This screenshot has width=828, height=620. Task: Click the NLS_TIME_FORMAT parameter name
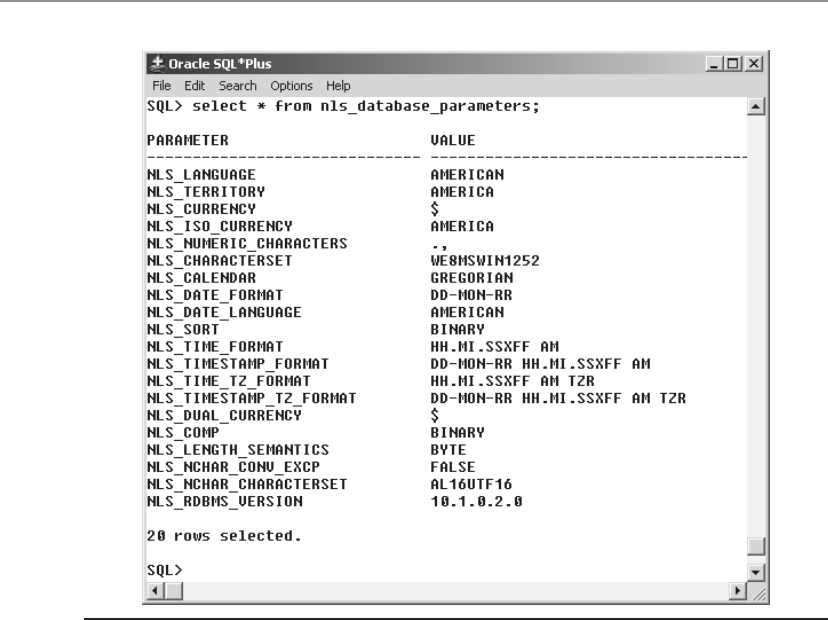tap(215, 347)
